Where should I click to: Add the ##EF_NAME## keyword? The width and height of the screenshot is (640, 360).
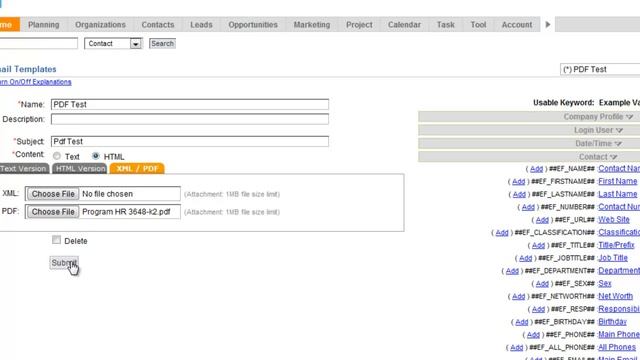click(536, 169)
